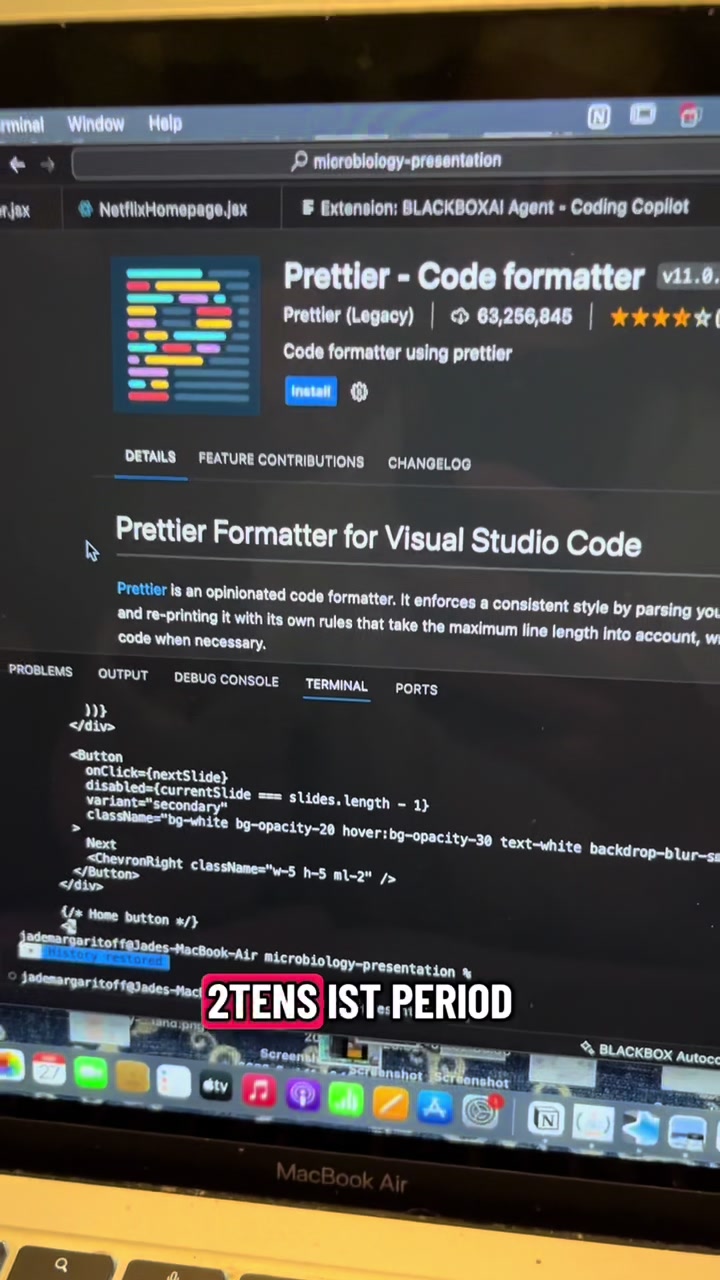Click the Prettier link in the description

142,589
